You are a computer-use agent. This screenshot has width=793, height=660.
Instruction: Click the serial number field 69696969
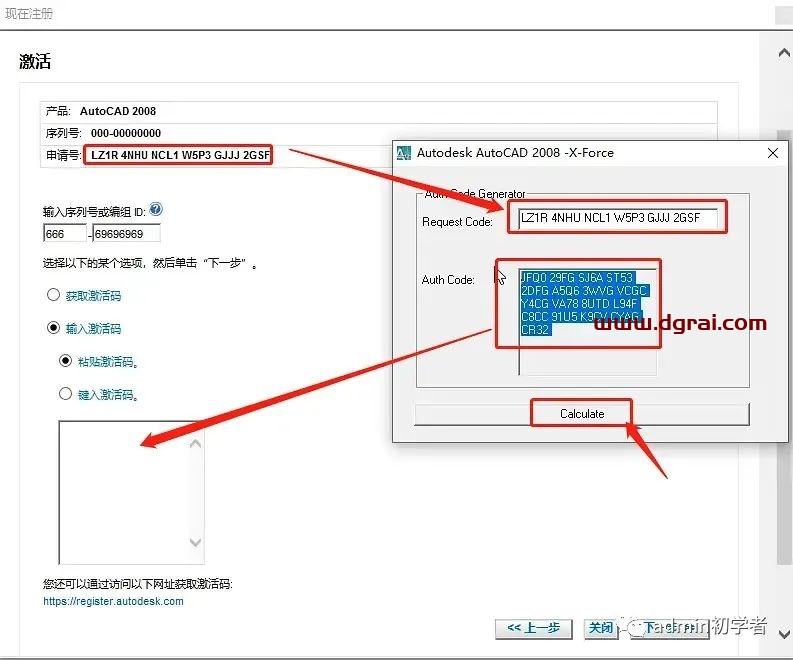tap(126, 234)
